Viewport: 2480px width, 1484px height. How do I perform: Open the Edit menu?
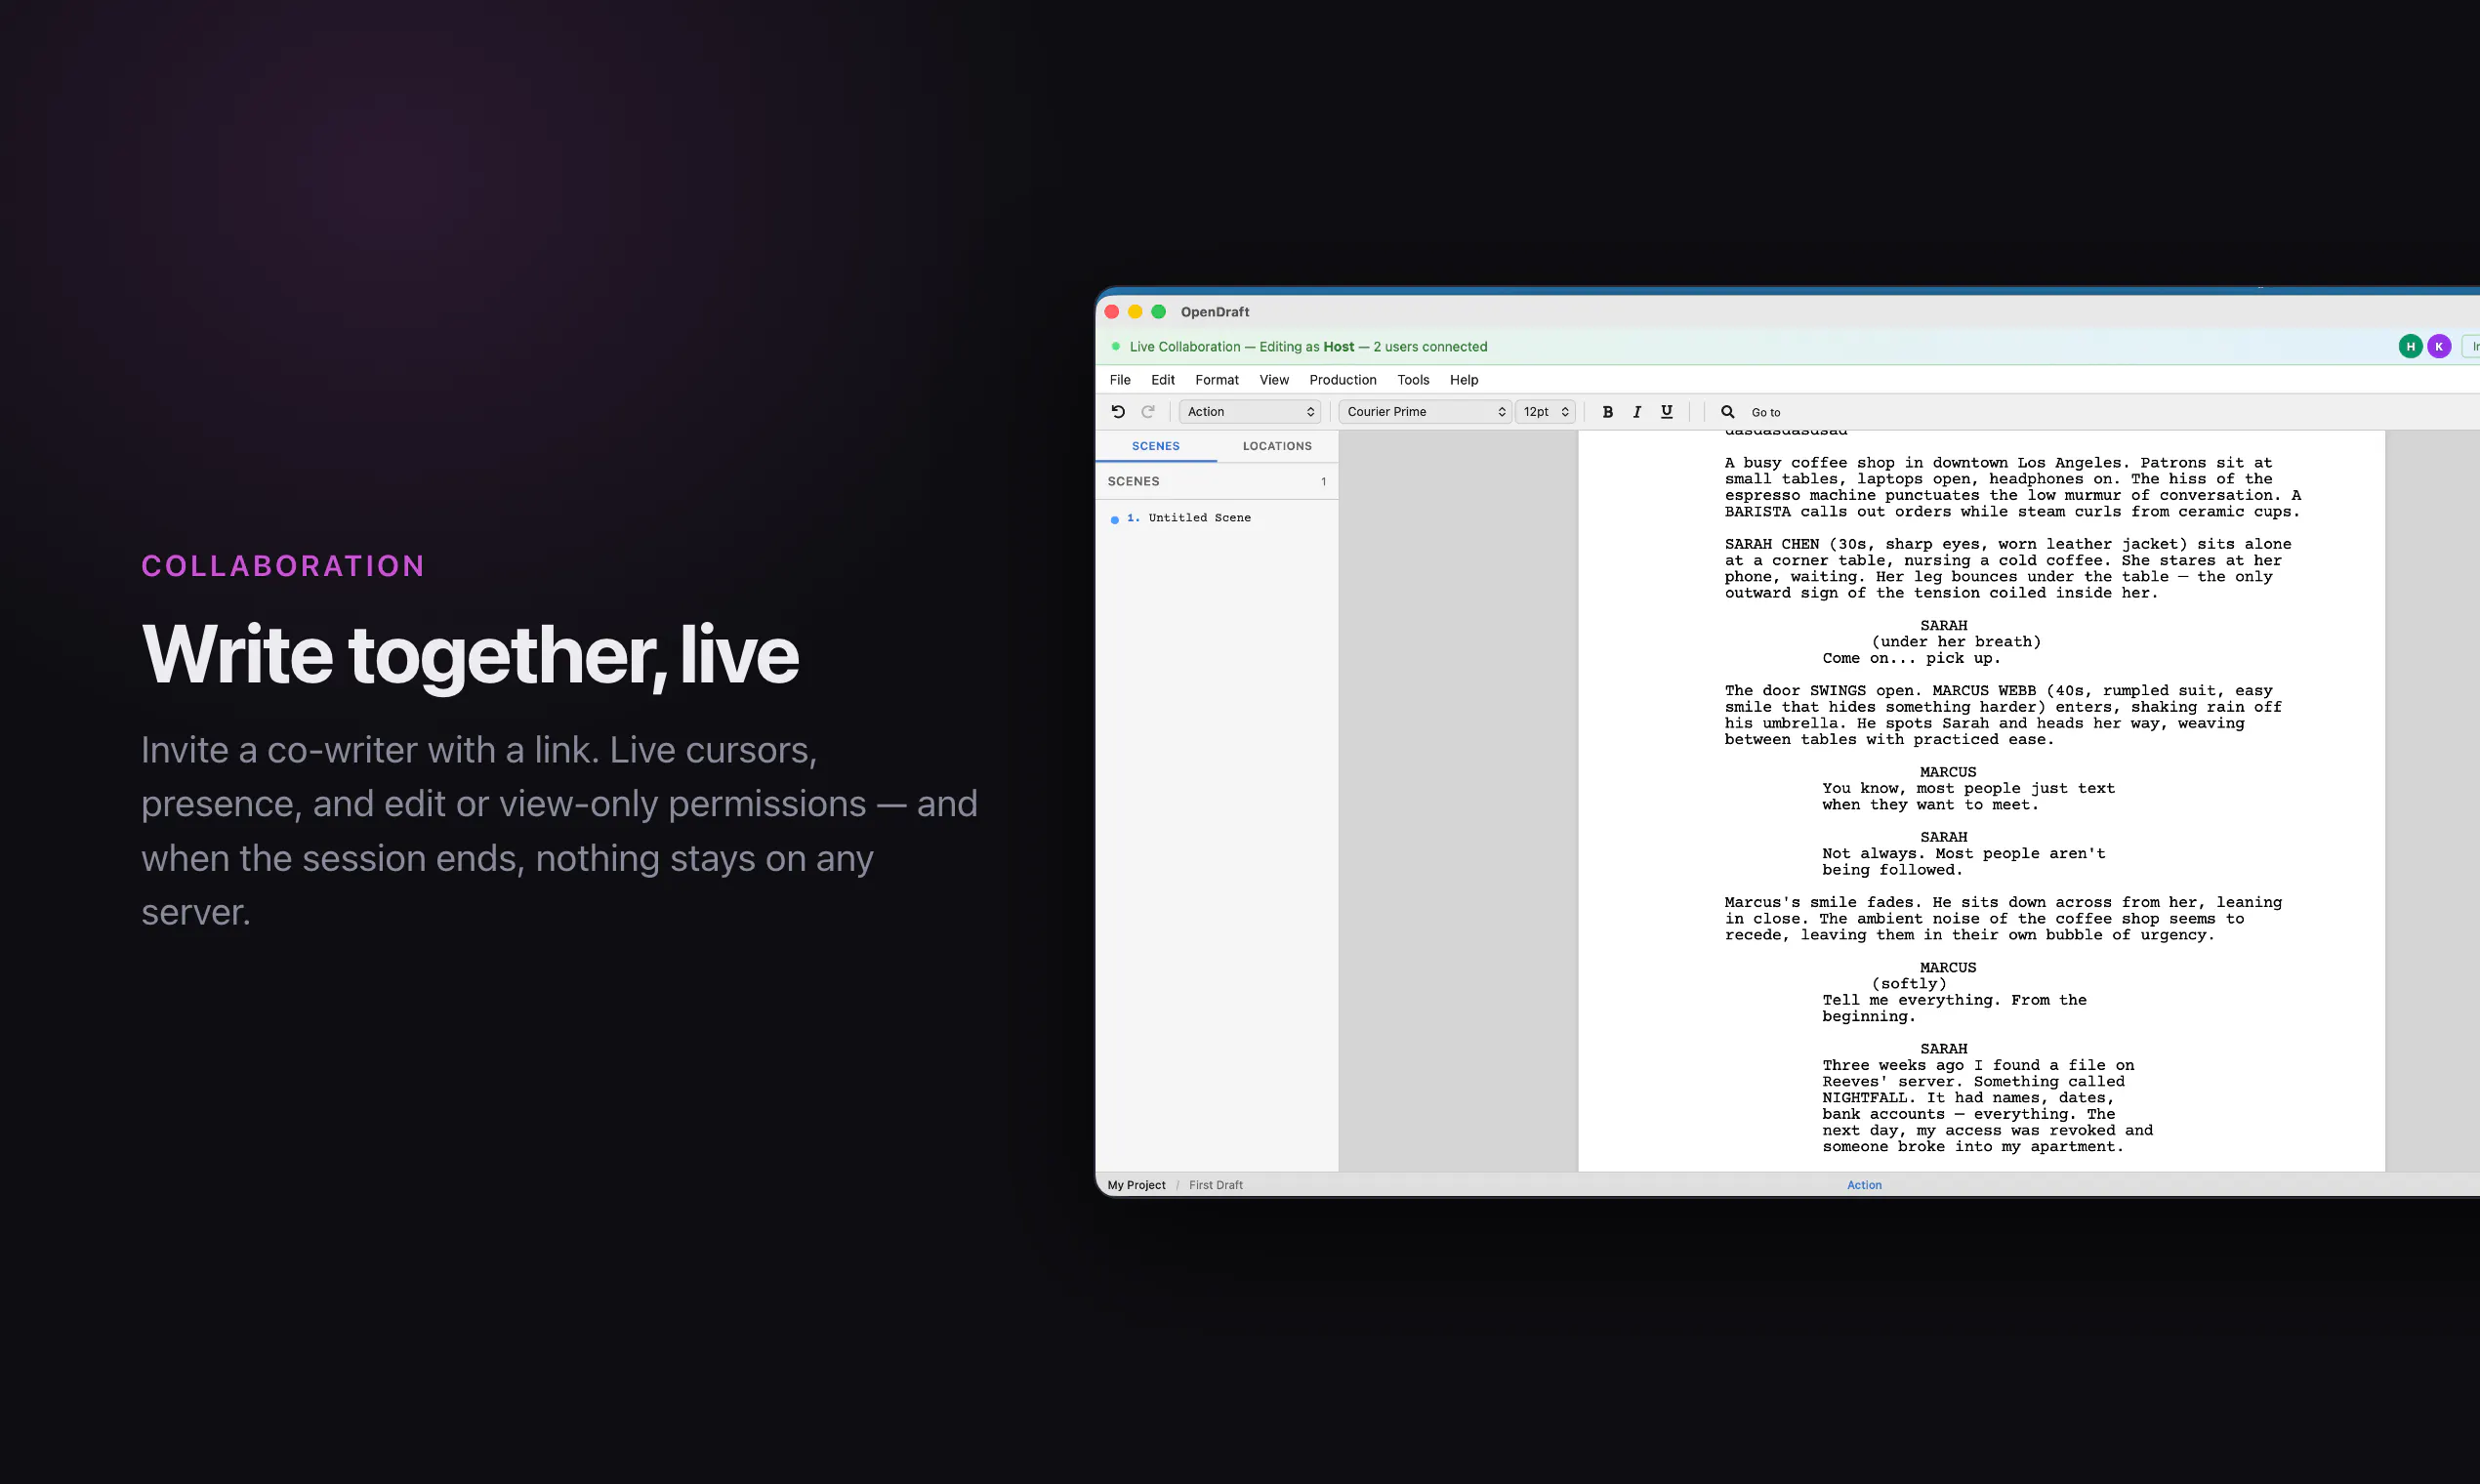click(1162, 379)
